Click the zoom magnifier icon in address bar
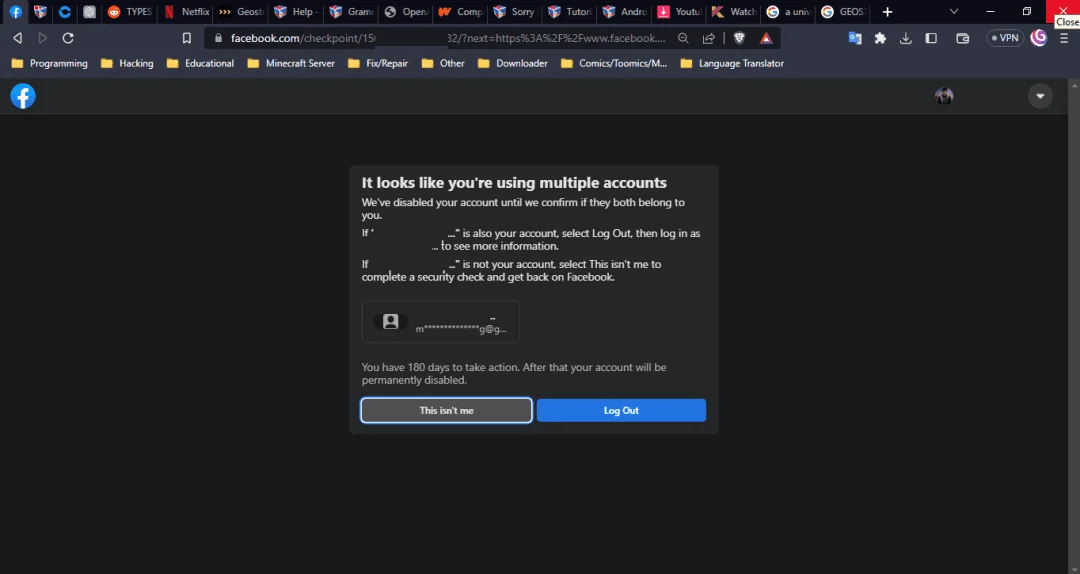 point(683,38)
